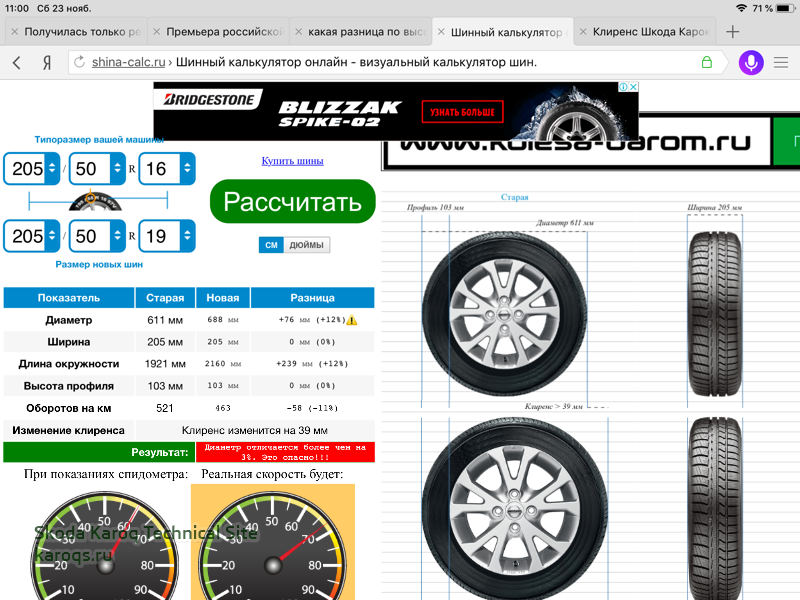
Task: Open new tire width dropdown 205
Action: click(32, 236)
